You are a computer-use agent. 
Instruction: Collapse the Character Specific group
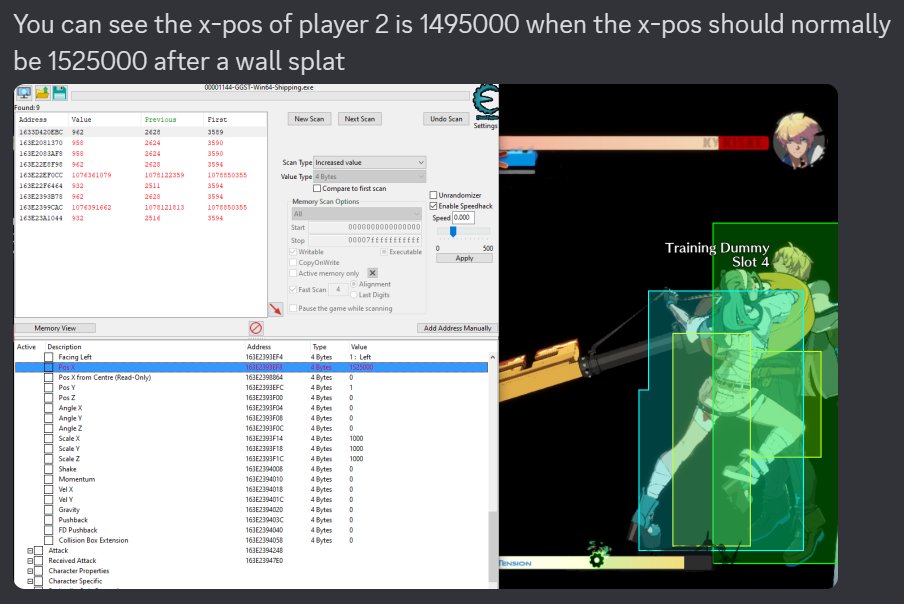click(x=30, y=581)
